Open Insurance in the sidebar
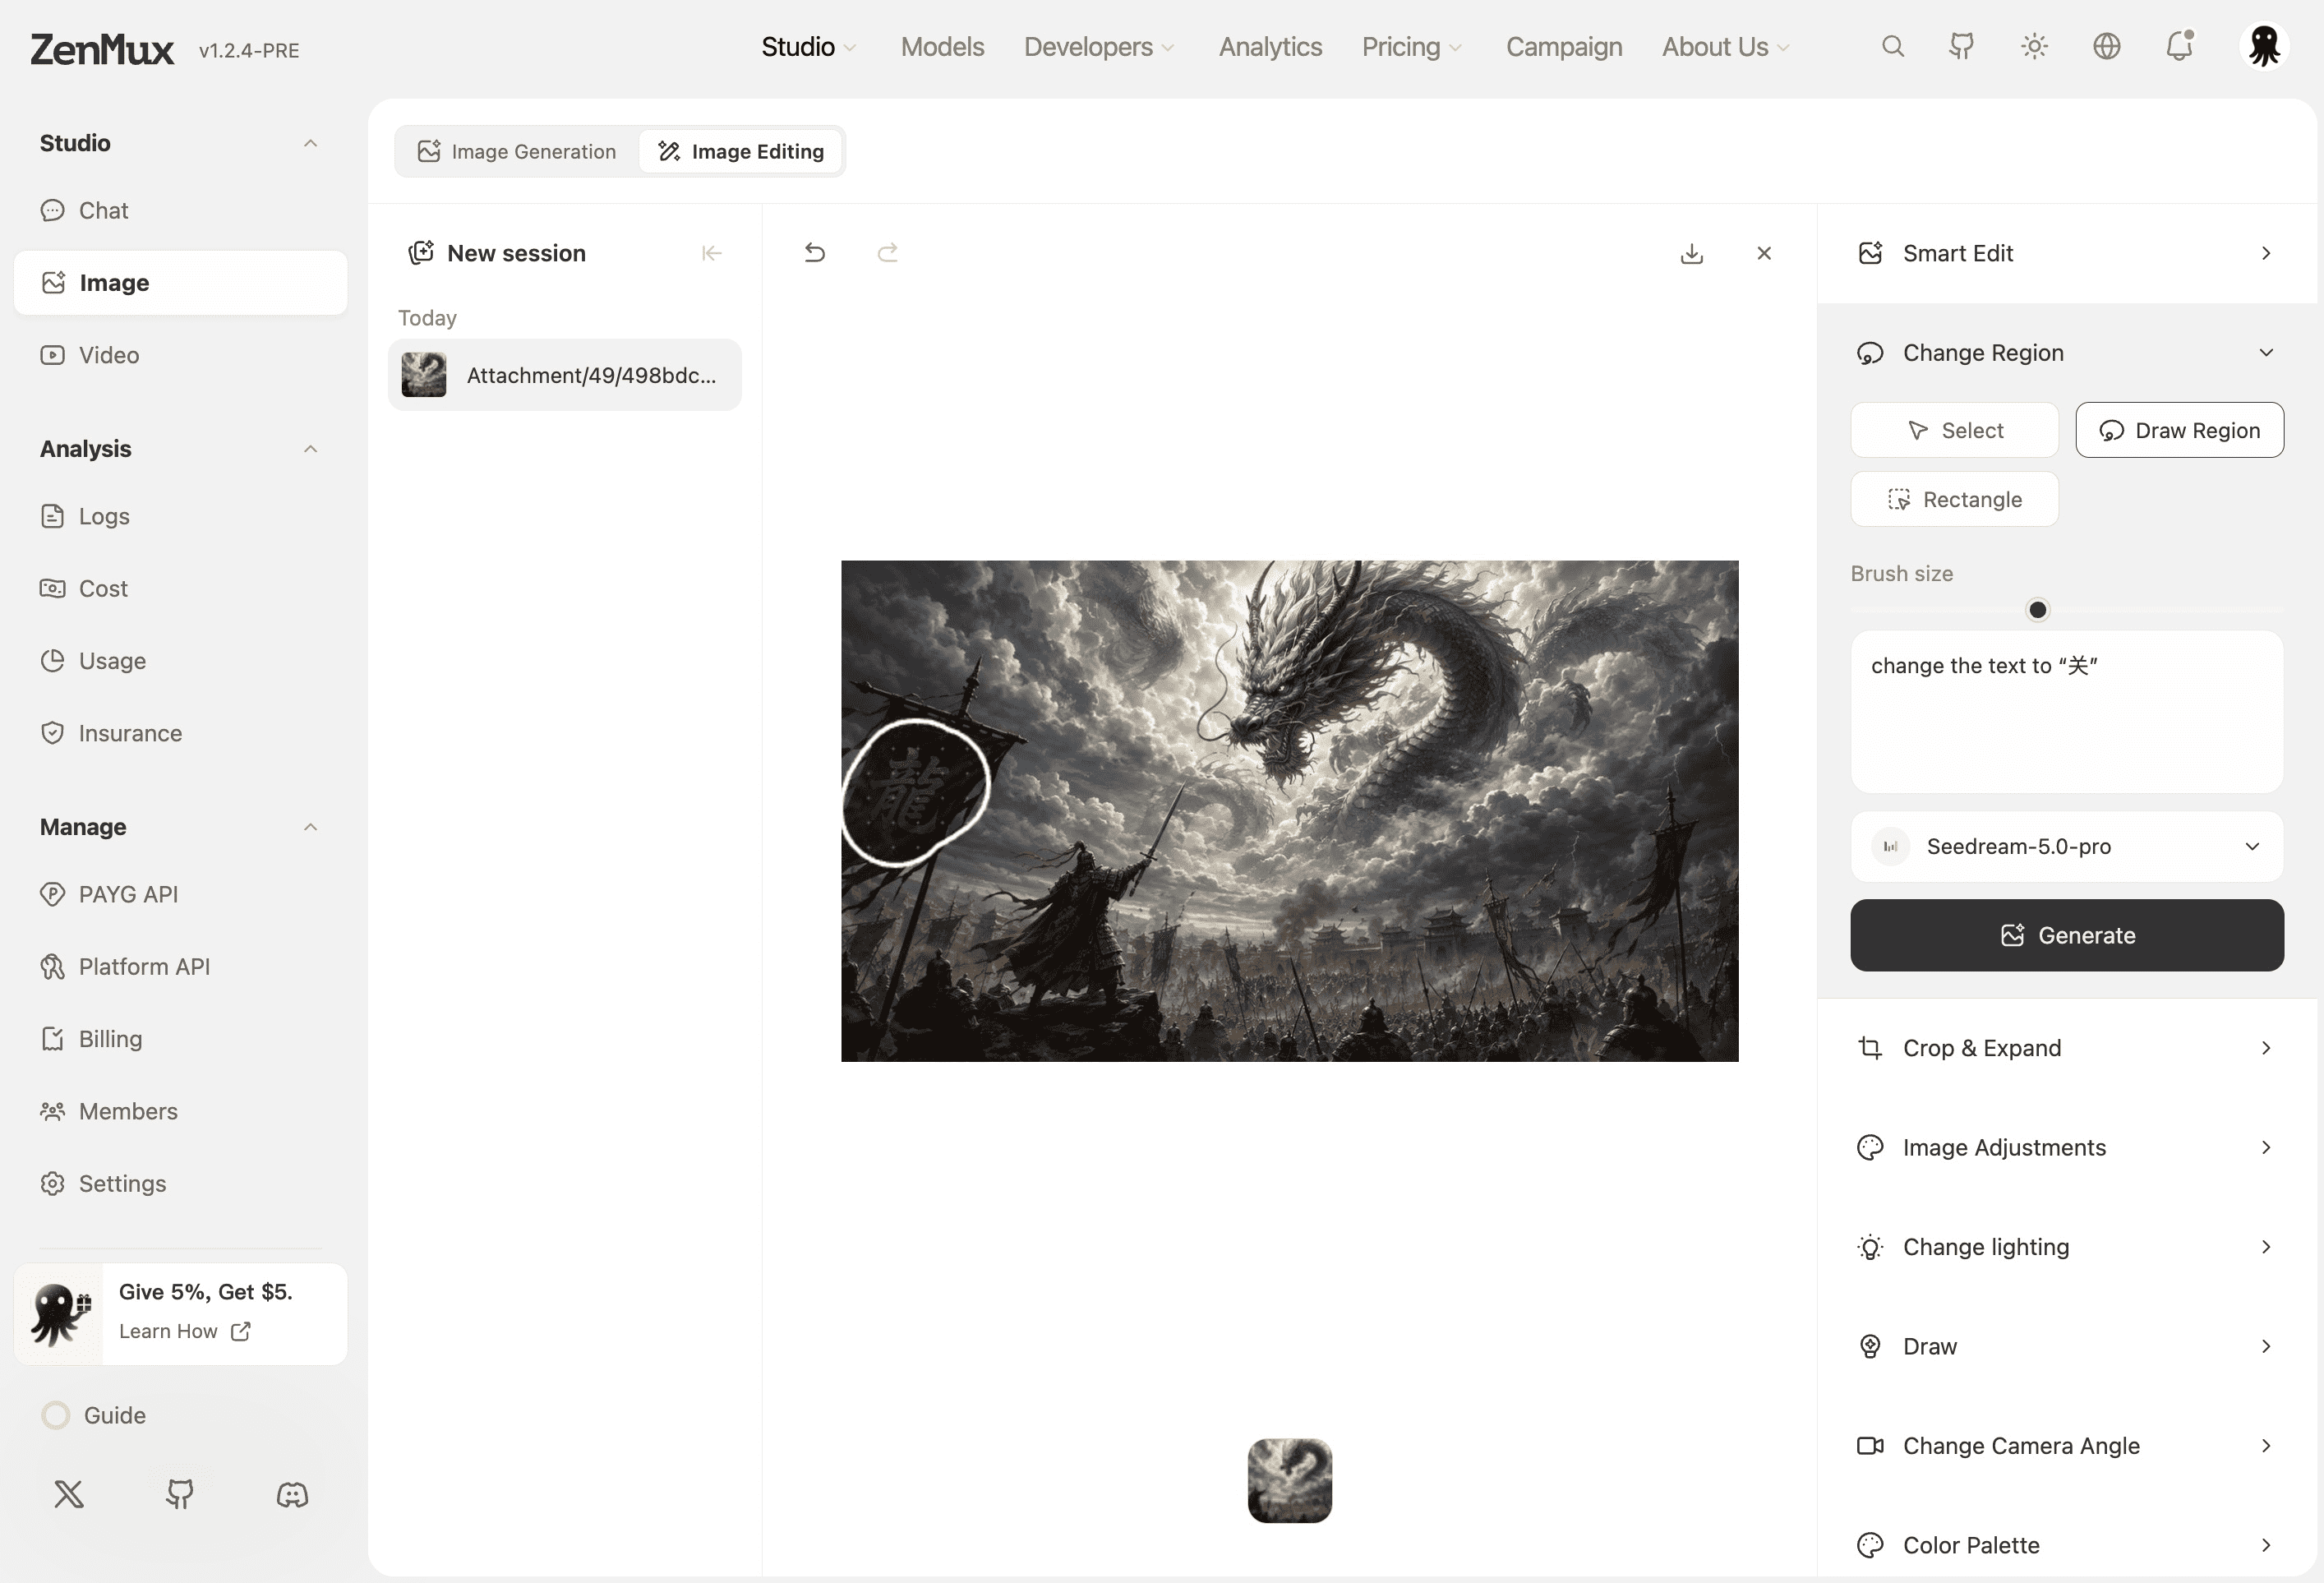The width and height of the screenshot is (2324, 1583). coord(180,733)
